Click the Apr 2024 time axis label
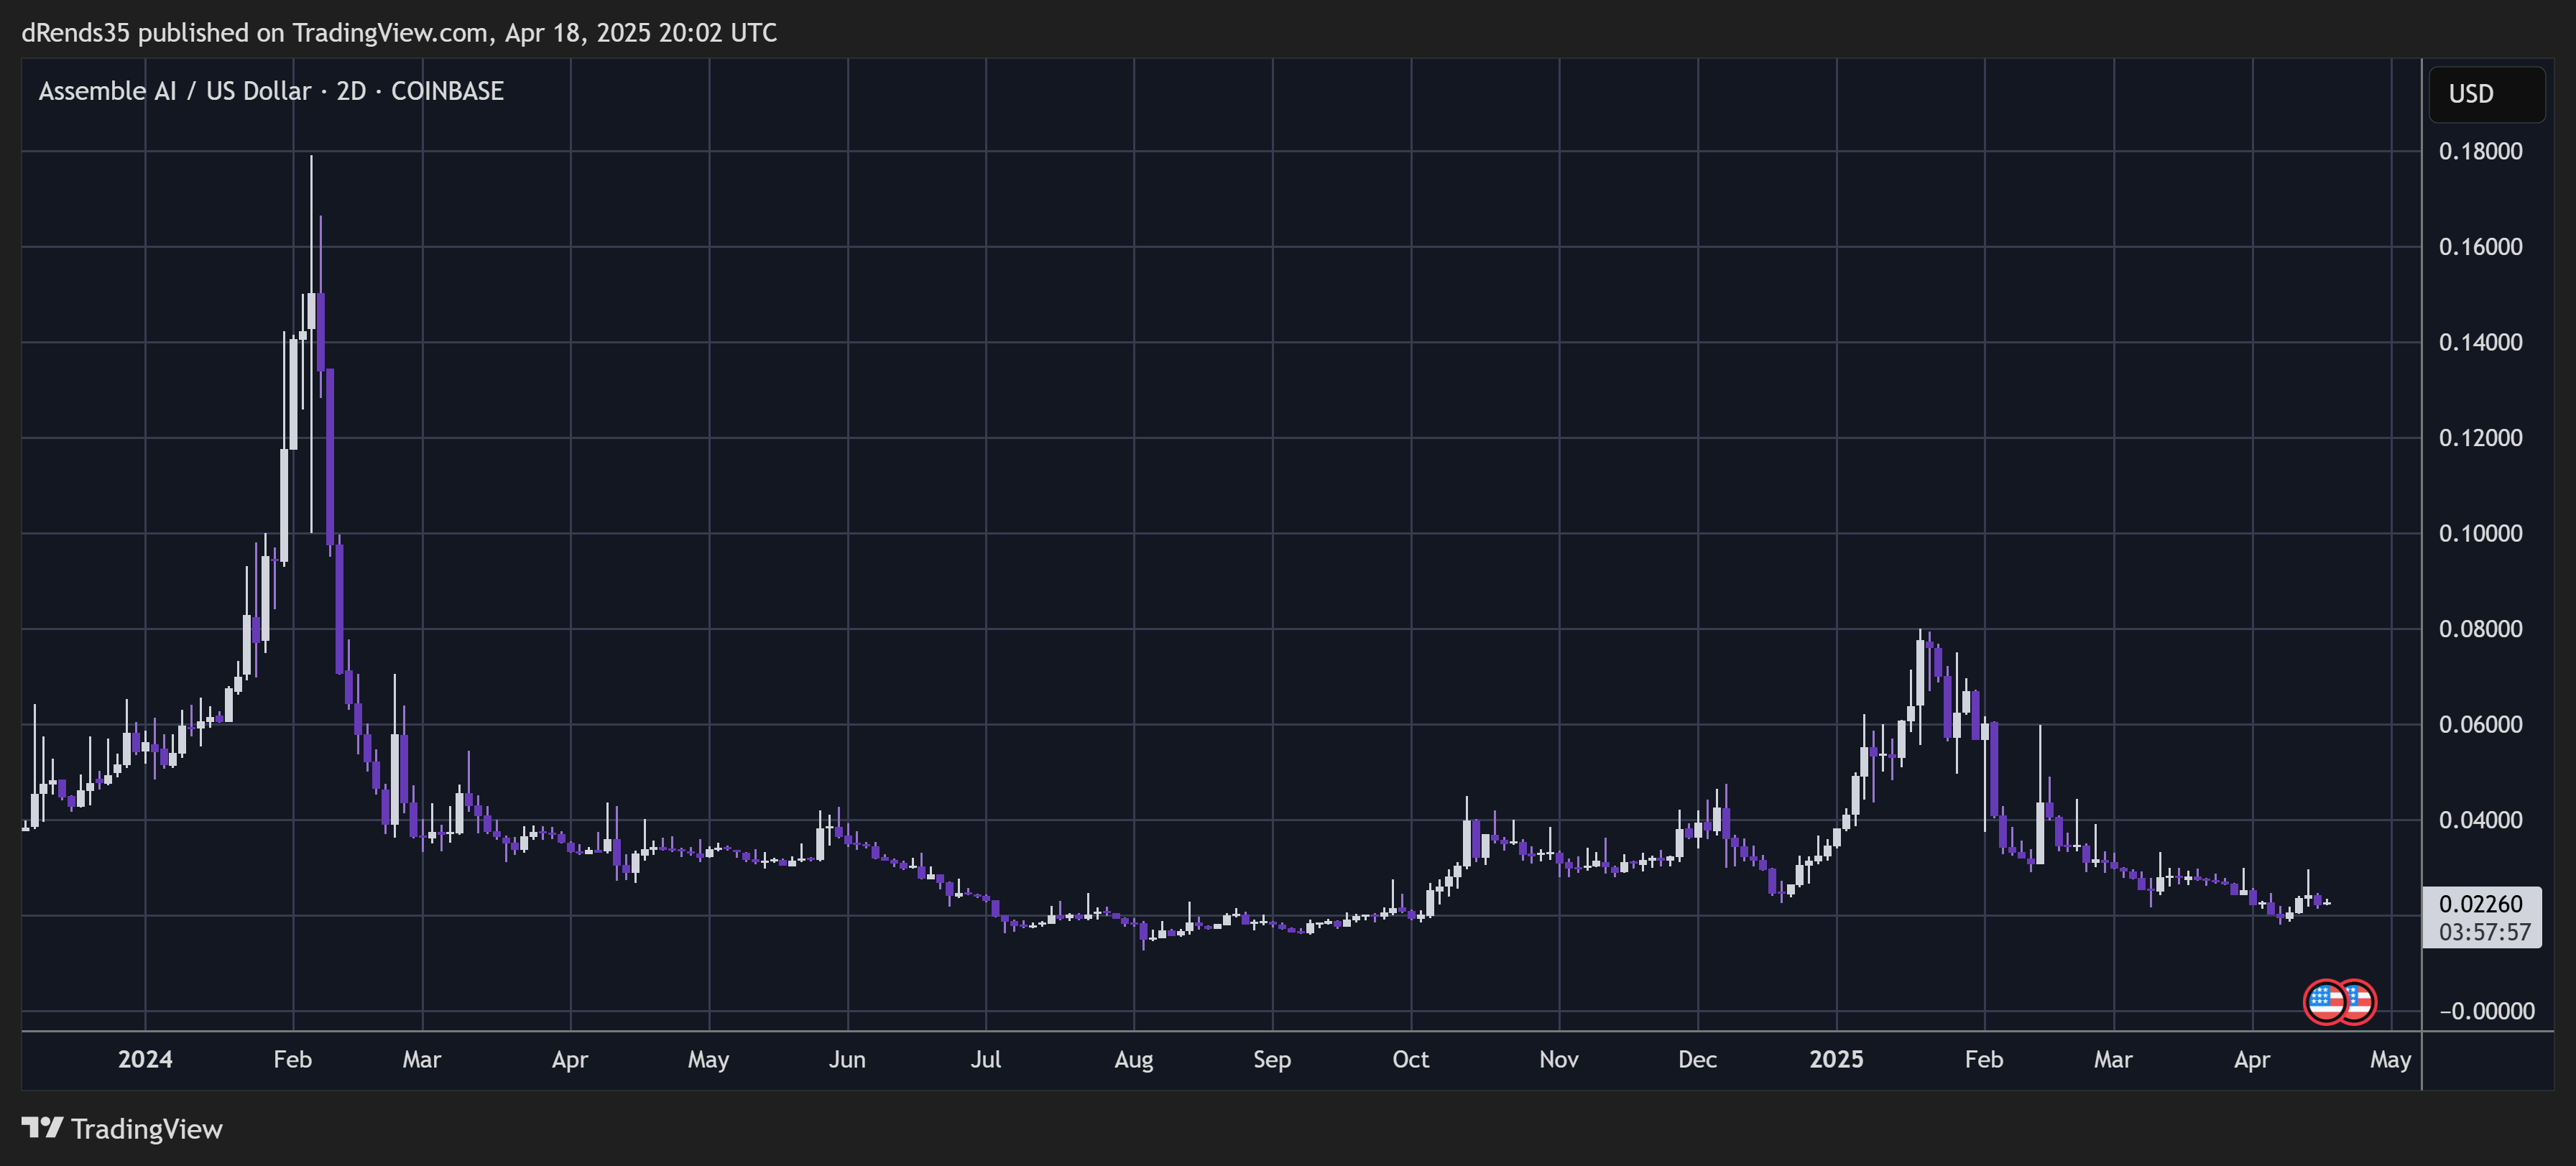Image resolution: width=2576 pixels, height=1166 pixels. [570, 1060]
